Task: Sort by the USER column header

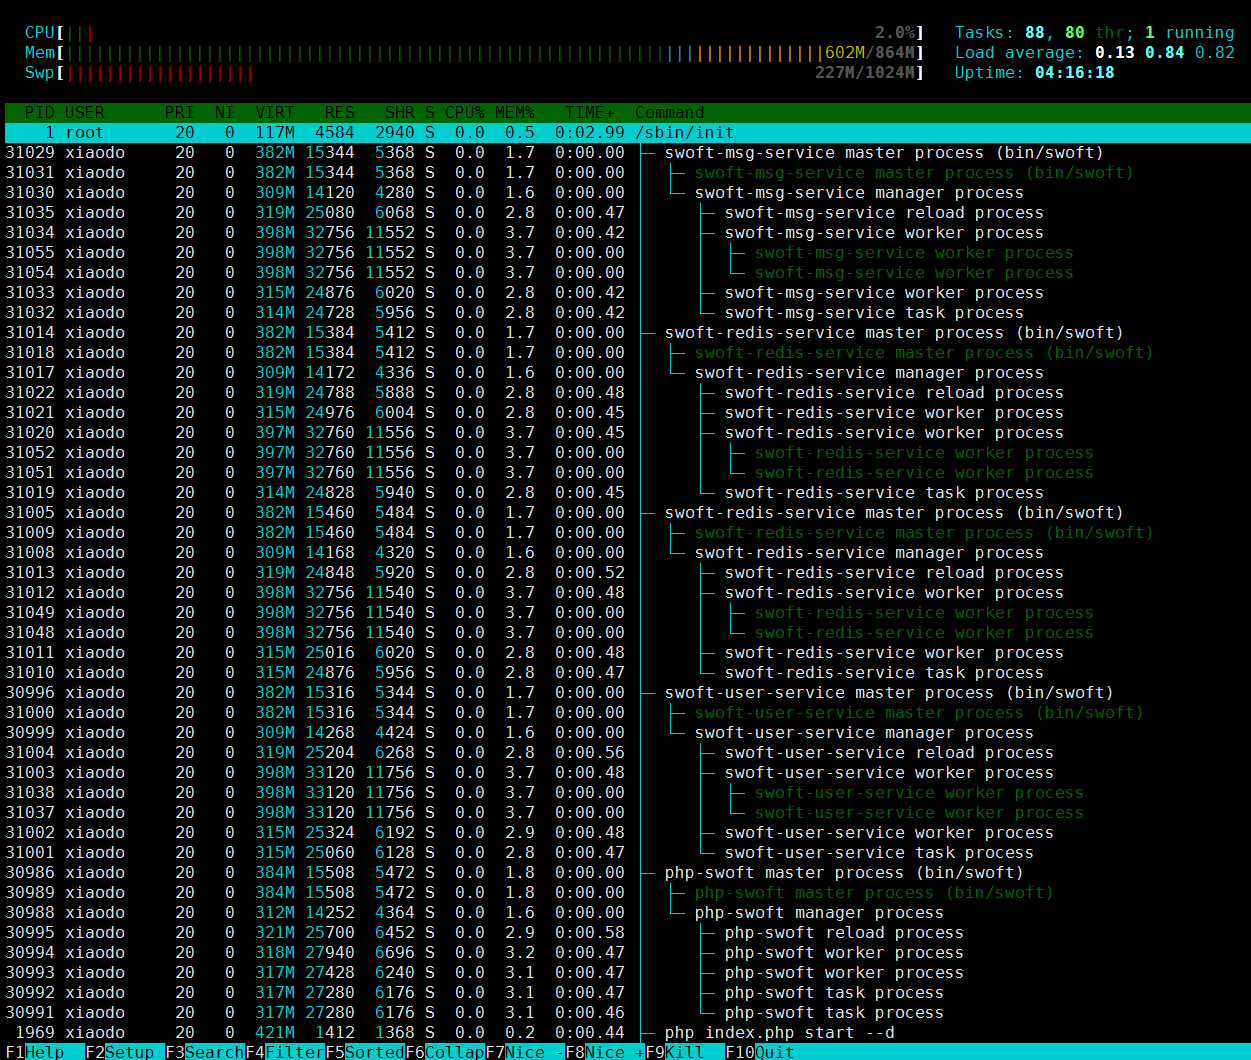Action: [85, 112]
